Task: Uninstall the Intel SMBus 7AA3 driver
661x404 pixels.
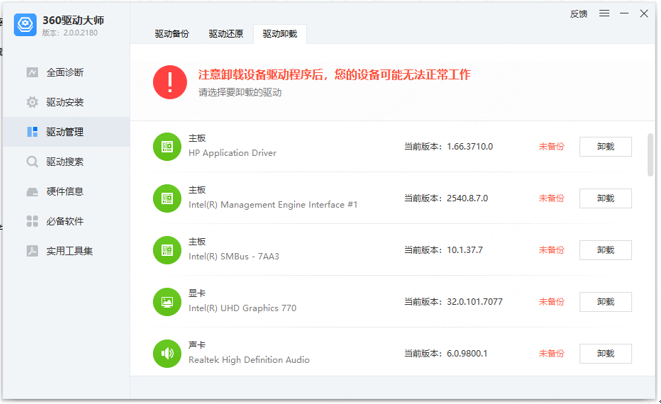Action: (x=605, y=250)
